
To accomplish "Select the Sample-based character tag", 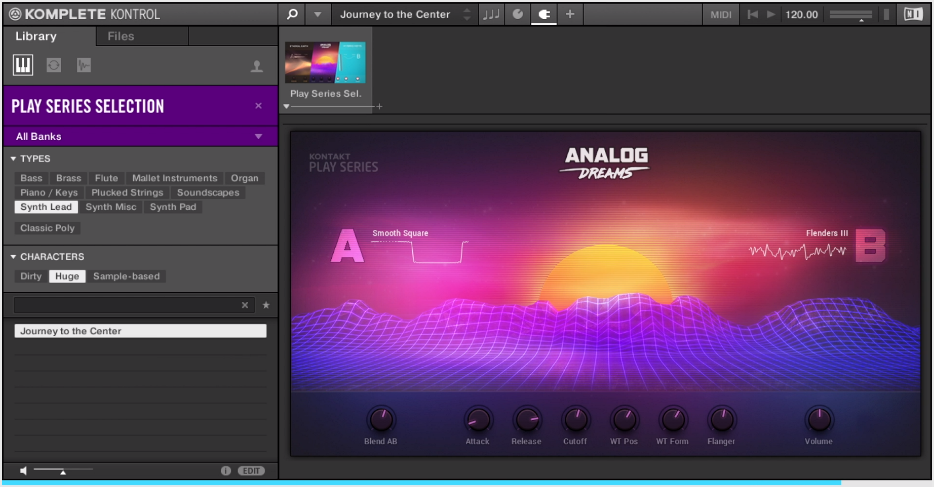I will (126, 276).
